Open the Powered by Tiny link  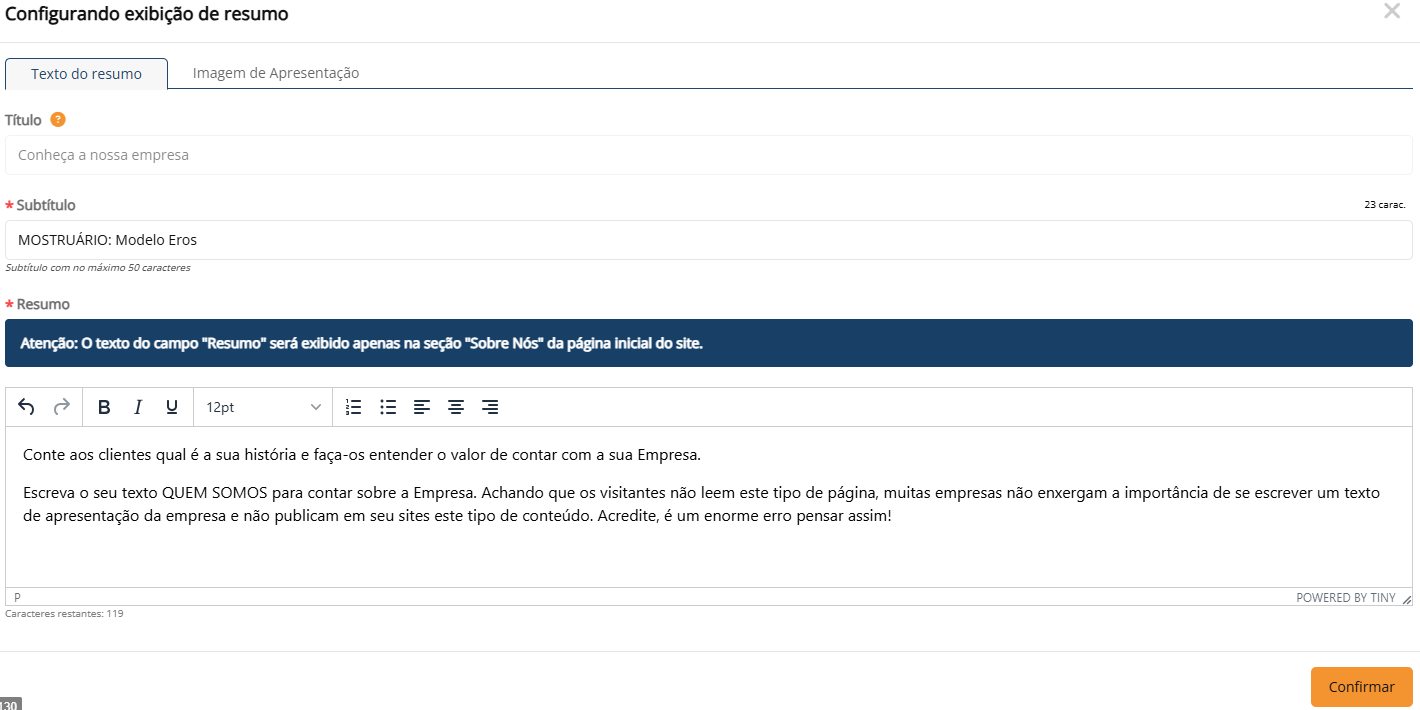coord(1345,598)
